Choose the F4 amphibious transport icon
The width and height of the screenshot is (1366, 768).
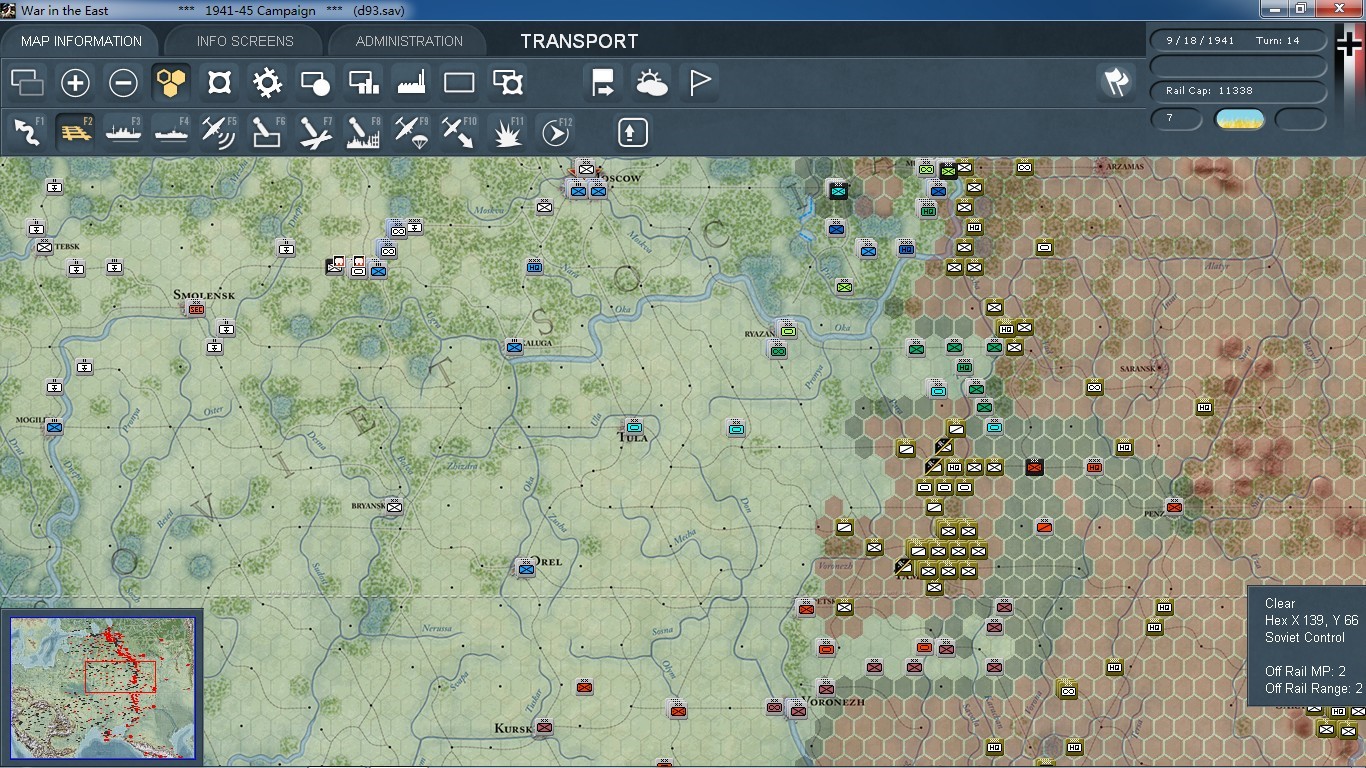171,132
